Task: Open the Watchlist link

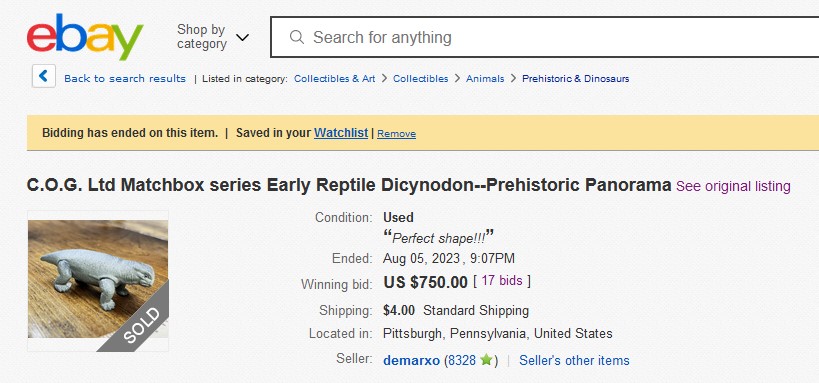Action: tap(341, 133)
